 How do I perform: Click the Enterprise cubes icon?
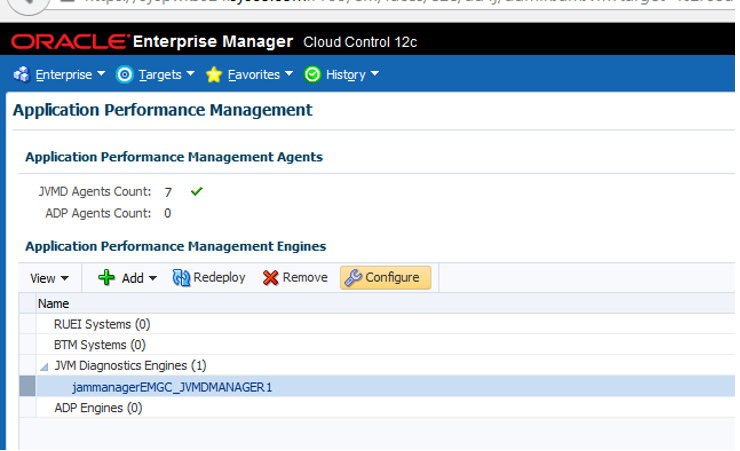(21, 75)
